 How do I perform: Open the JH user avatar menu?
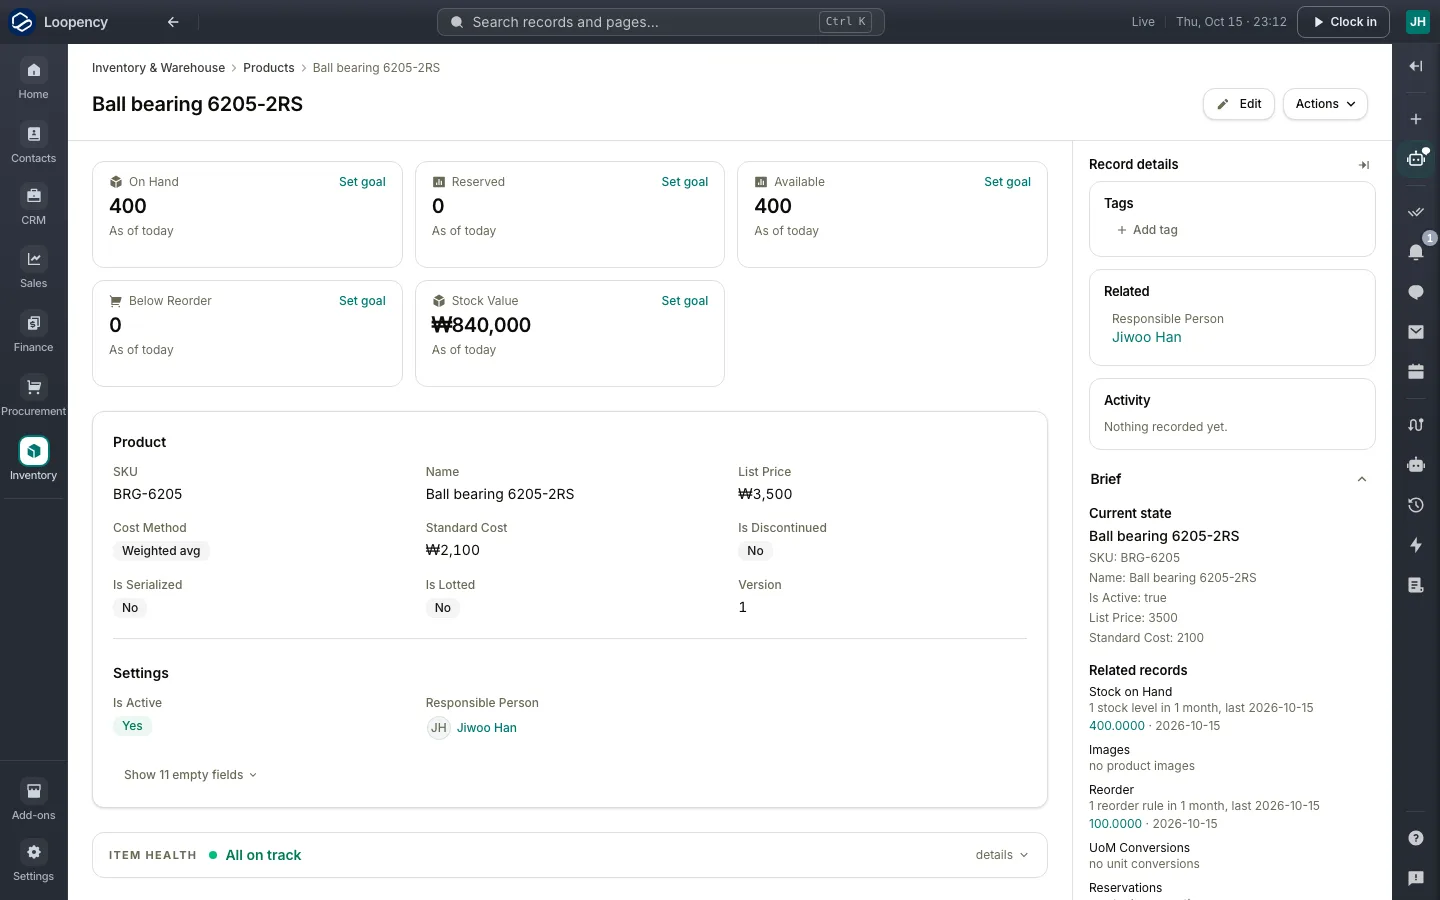point(1418,22)
